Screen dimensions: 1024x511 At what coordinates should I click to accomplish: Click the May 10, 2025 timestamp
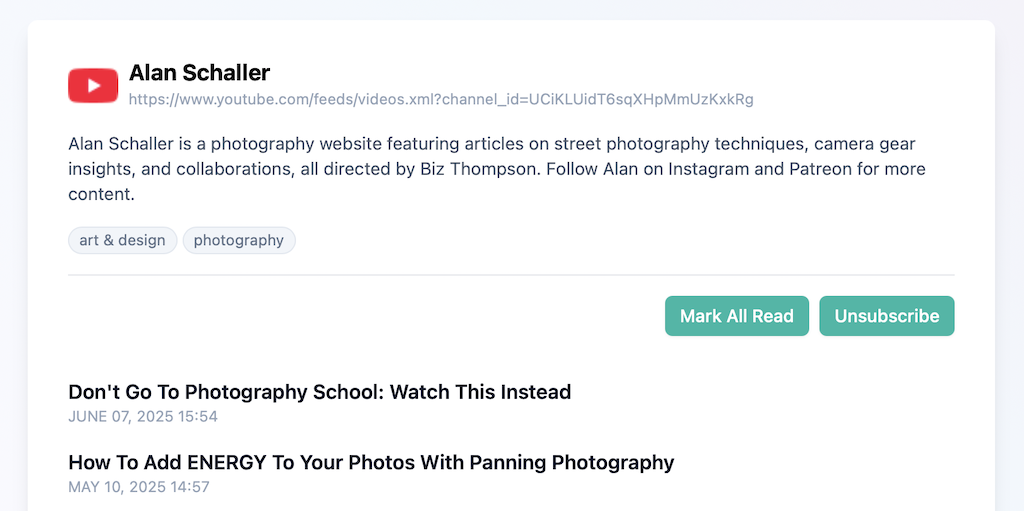tap(139, 487)
